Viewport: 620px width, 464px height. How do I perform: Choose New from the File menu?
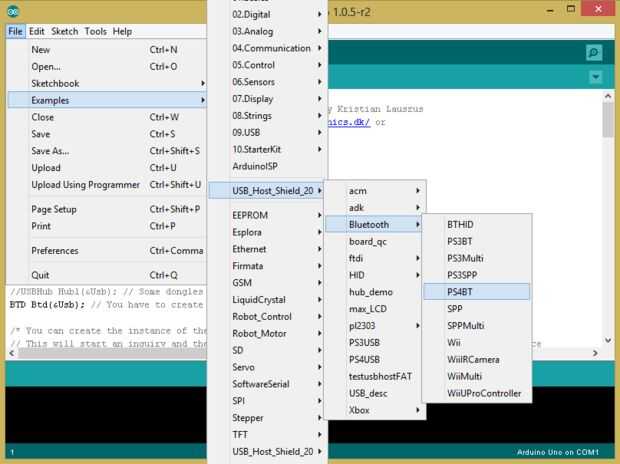click(107, 50)
